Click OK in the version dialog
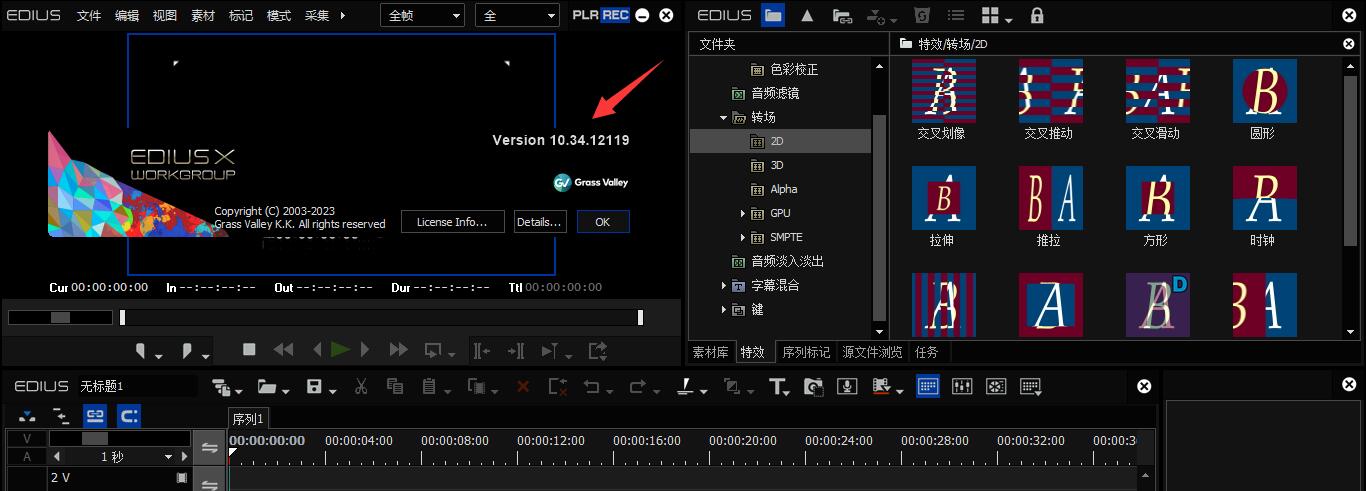This screenshot has width=1366, height=491. click(x=602, y=222)
